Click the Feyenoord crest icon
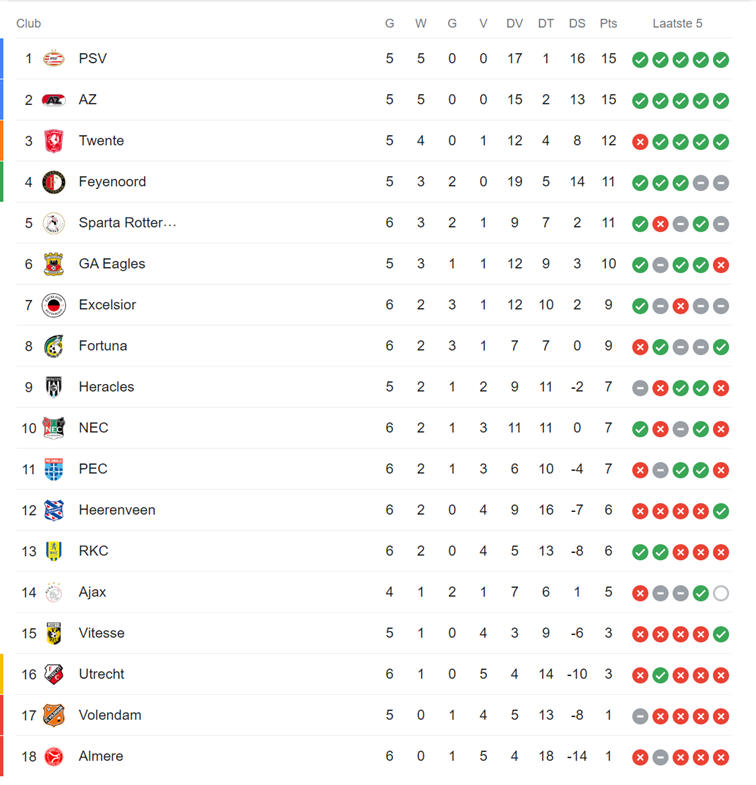The image size is (756, 785). coord(54,182)
